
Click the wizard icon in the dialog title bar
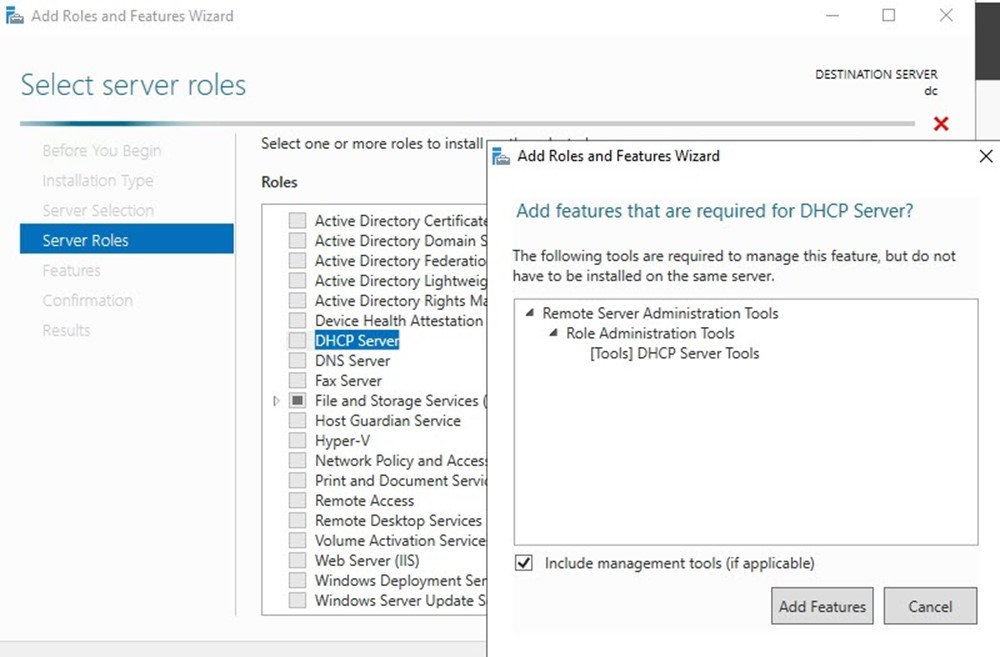[x=501, y=156]
